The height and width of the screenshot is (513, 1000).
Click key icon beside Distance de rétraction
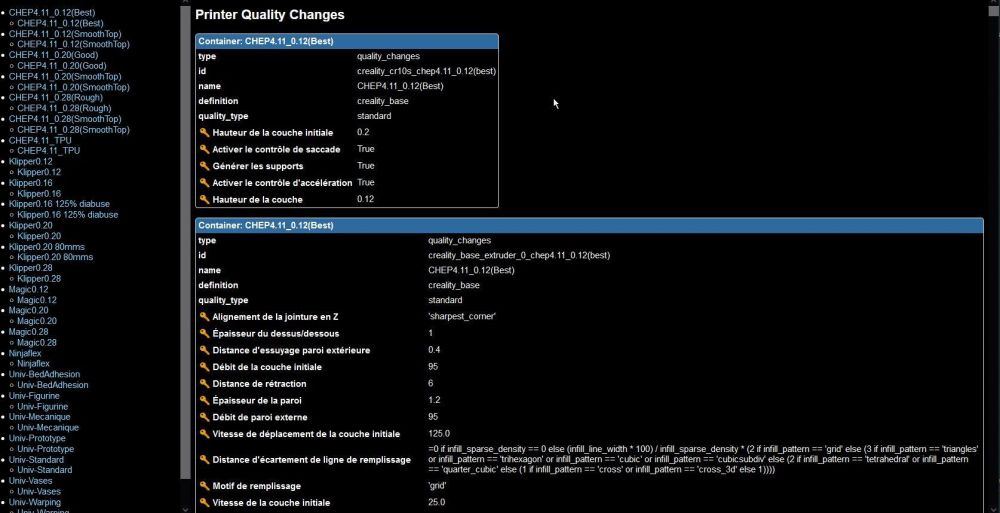[x=204, y=383]
